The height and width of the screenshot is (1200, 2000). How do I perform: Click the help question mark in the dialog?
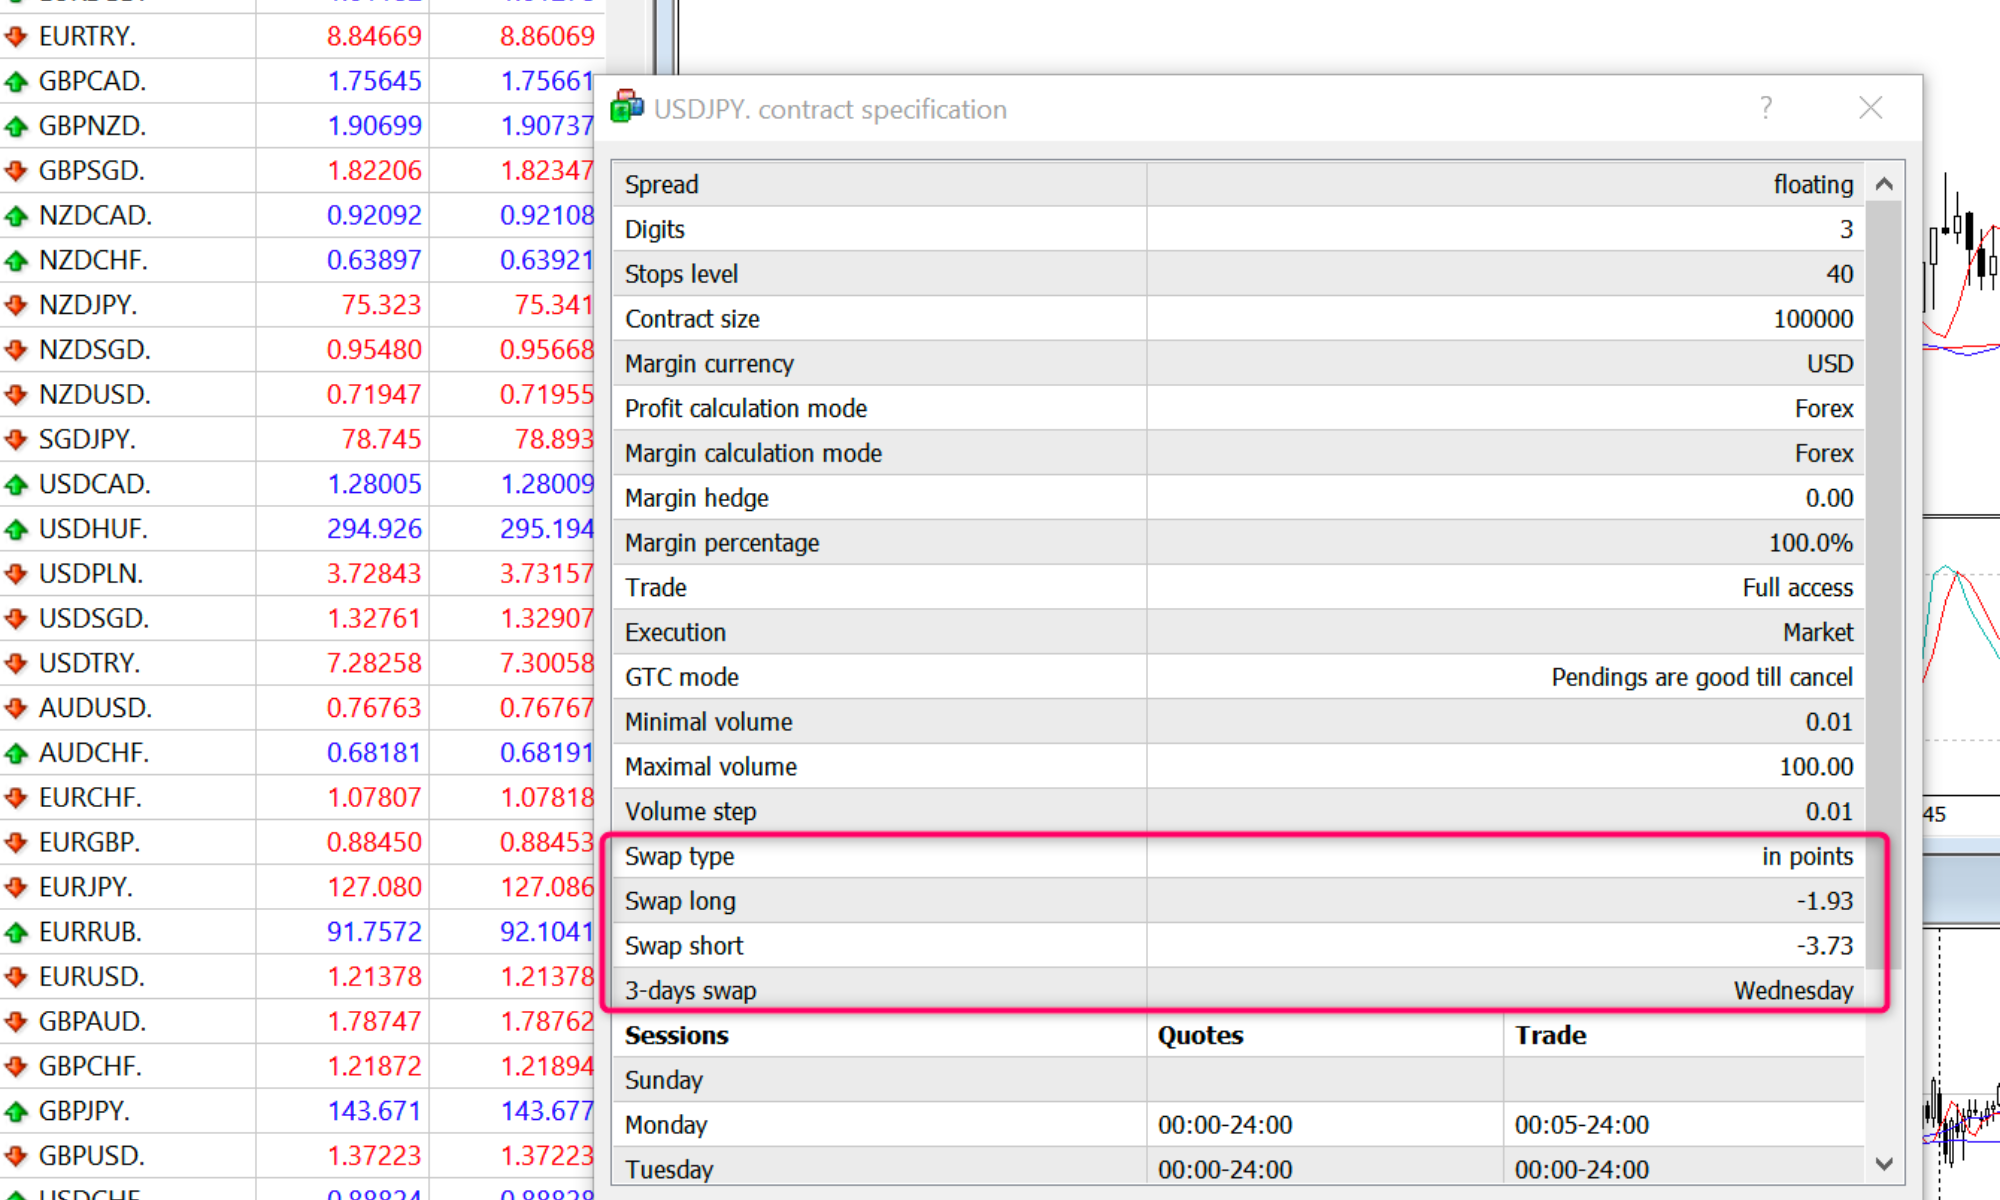1766,107
